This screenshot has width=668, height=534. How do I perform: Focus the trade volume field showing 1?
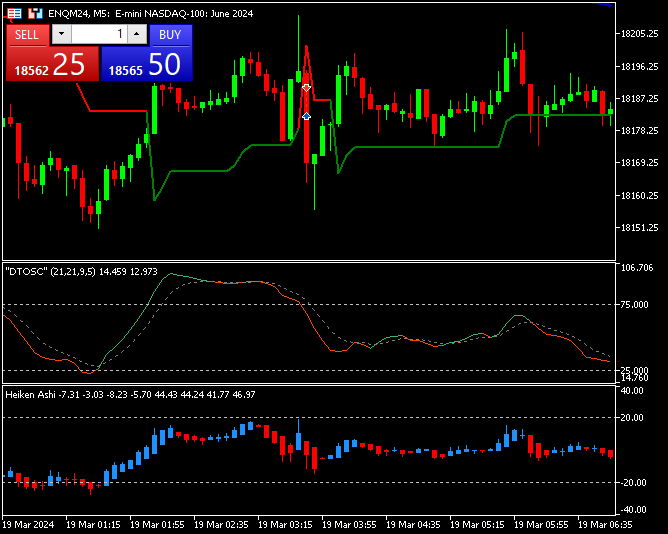[x=100, y=34]
